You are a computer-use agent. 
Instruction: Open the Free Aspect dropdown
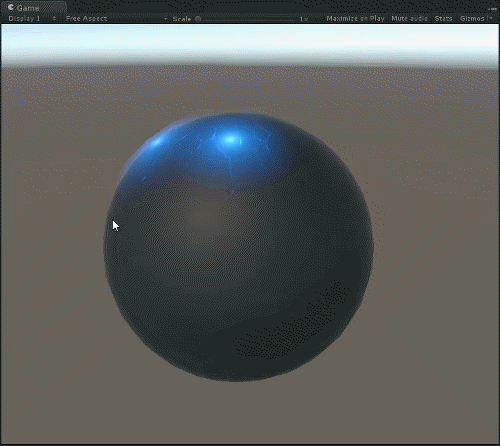pos(116,19)
